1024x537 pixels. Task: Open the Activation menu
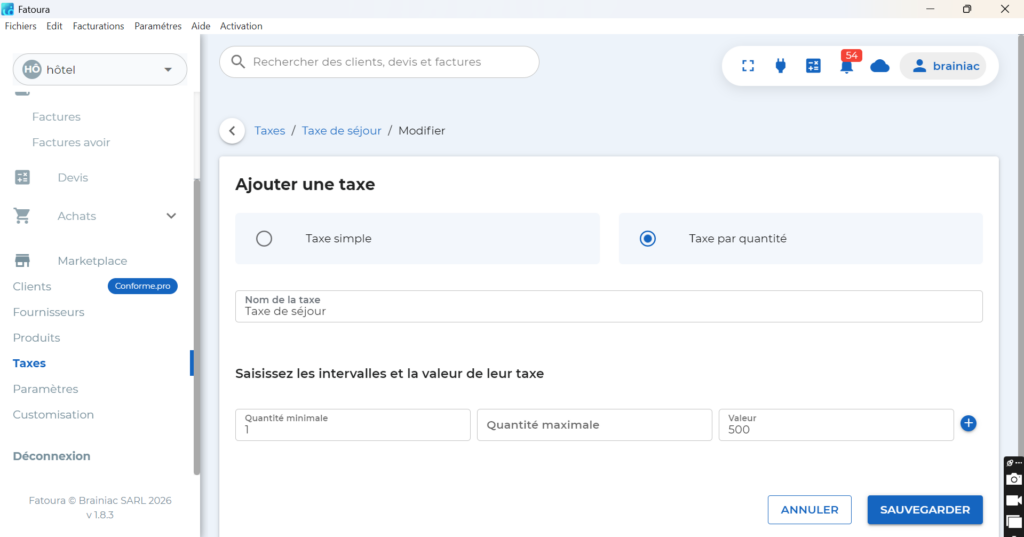(241, 26)
